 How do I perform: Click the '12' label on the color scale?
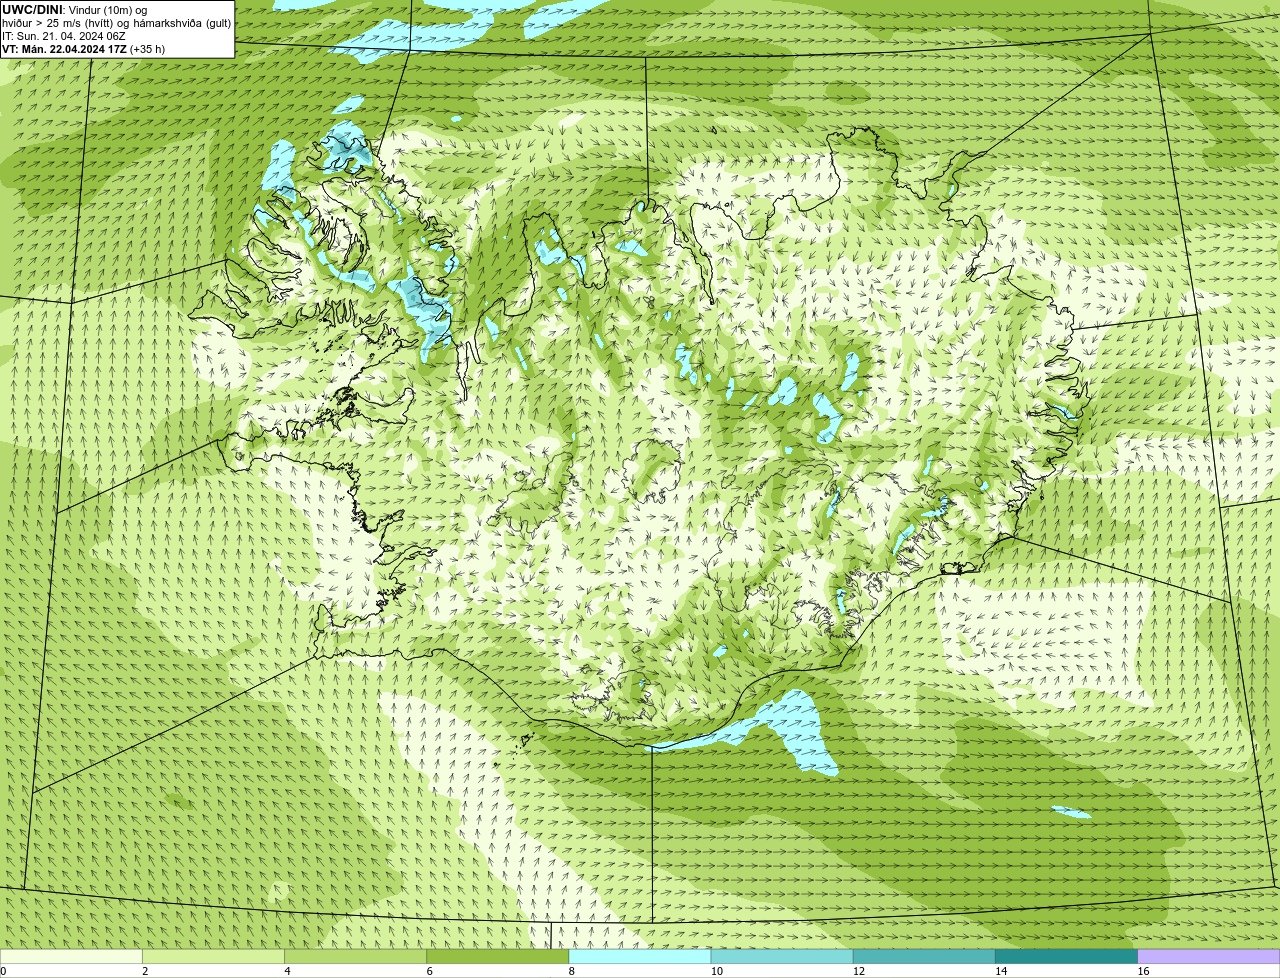pos(858,971)
